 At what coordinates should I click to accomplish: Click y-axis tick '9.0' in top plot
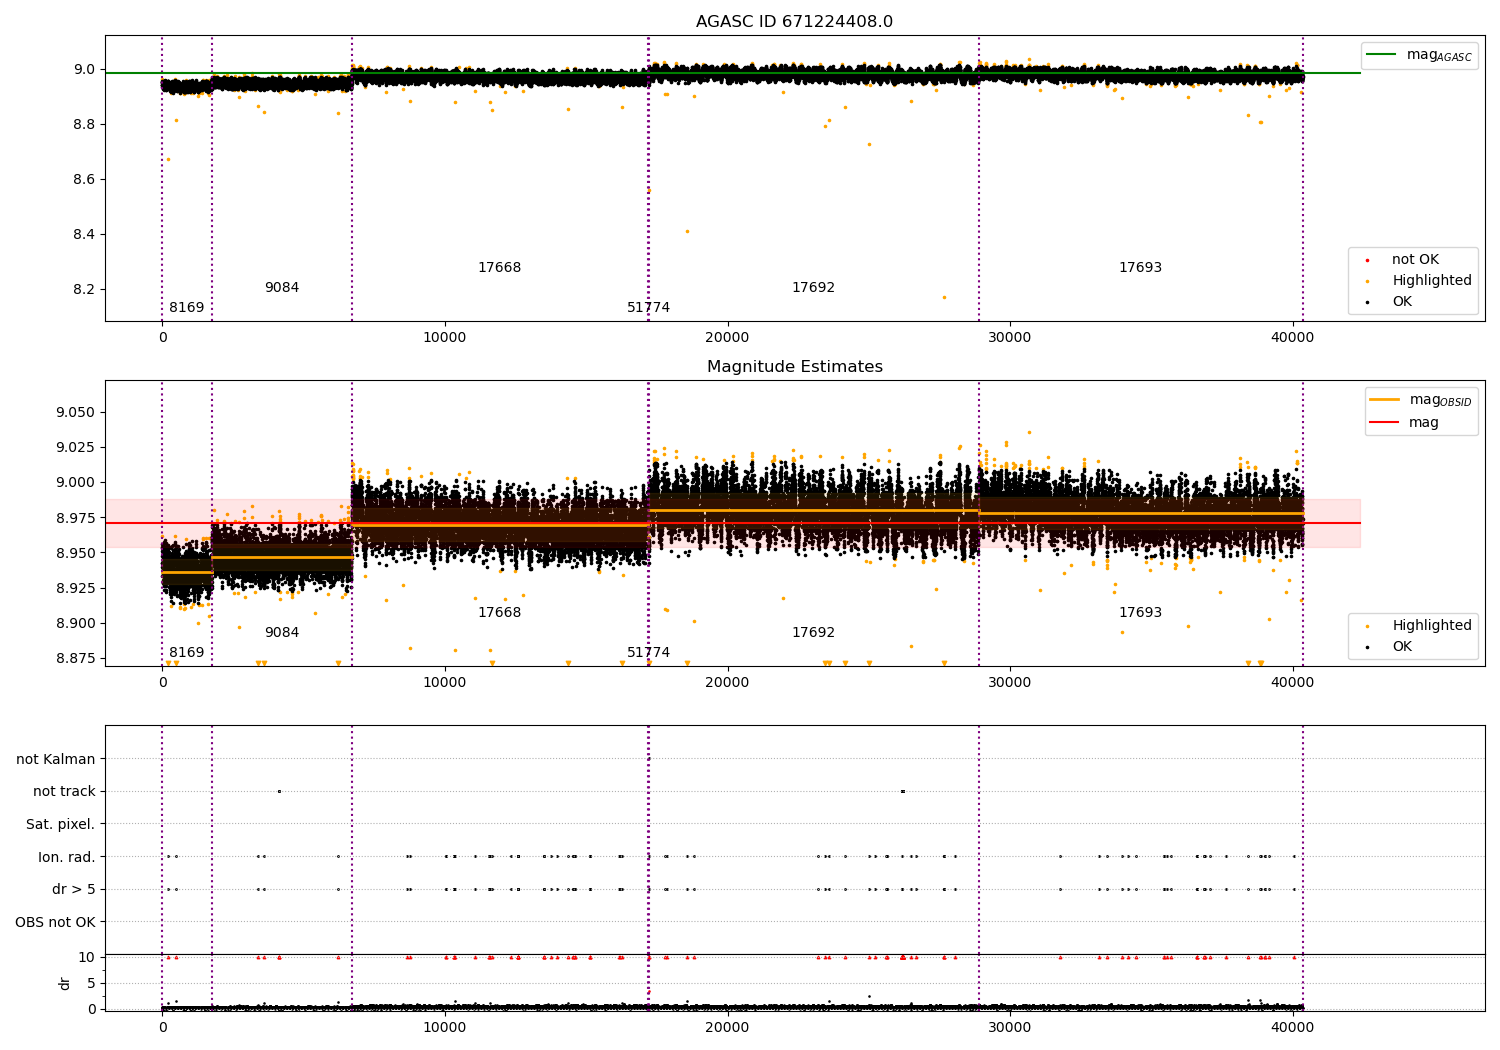click(x=83, y=70)
